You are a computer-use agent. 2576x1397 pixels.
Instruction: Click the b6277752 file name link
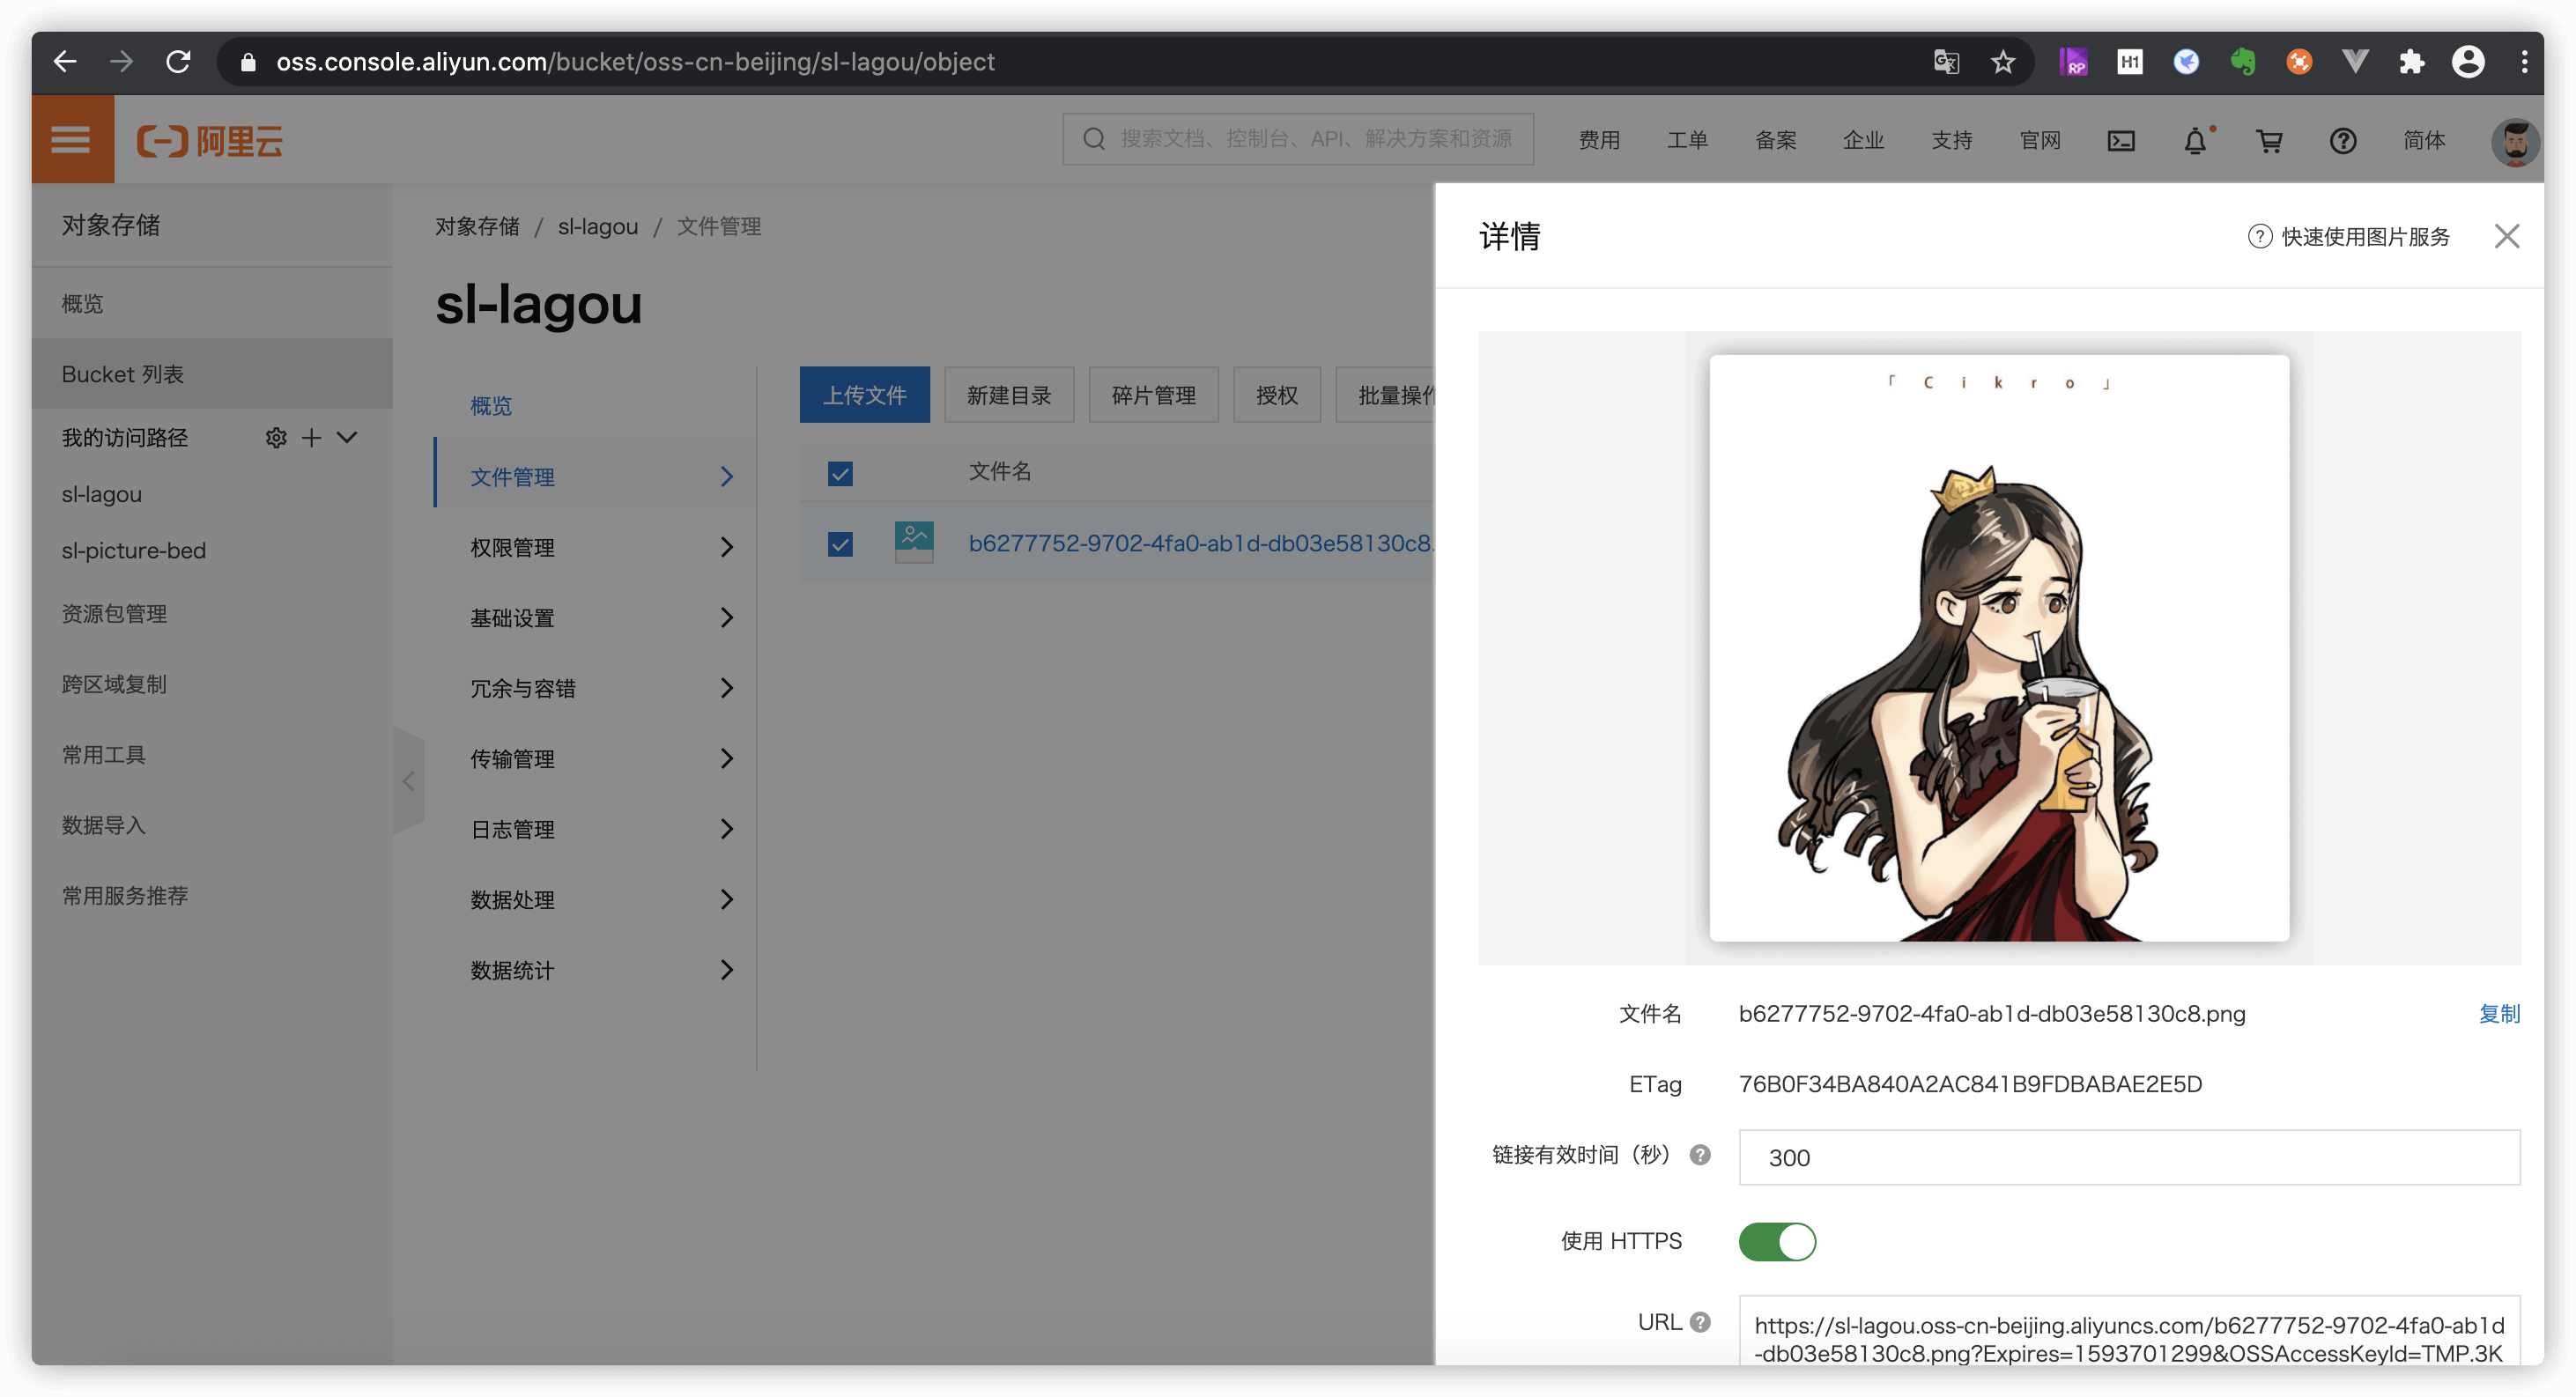pos(1200,543)
